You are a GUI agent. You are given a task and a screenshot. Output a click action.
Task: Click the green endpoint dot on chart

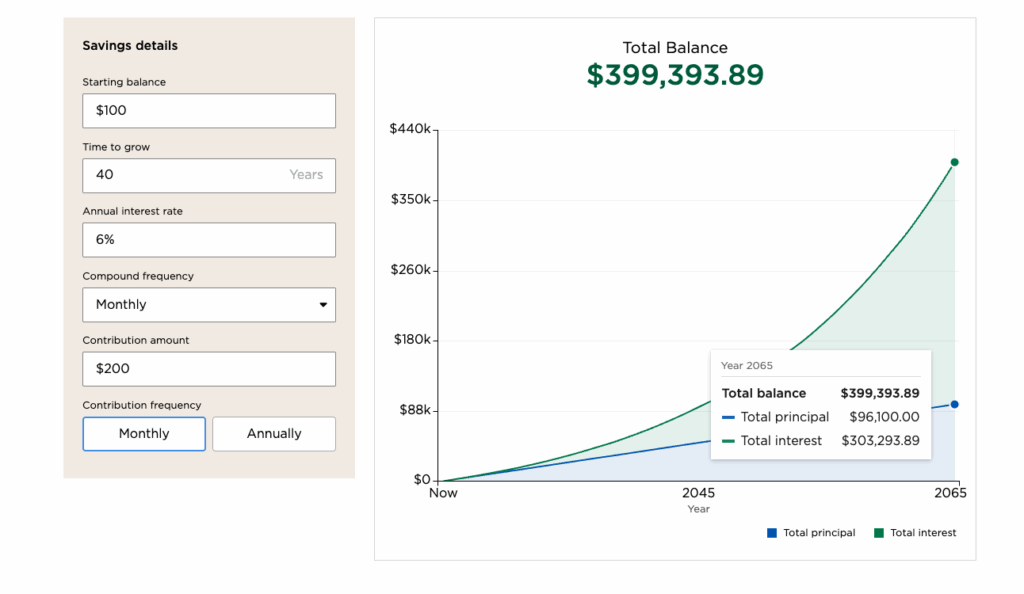pyautogui.click(x=954, y=162)
